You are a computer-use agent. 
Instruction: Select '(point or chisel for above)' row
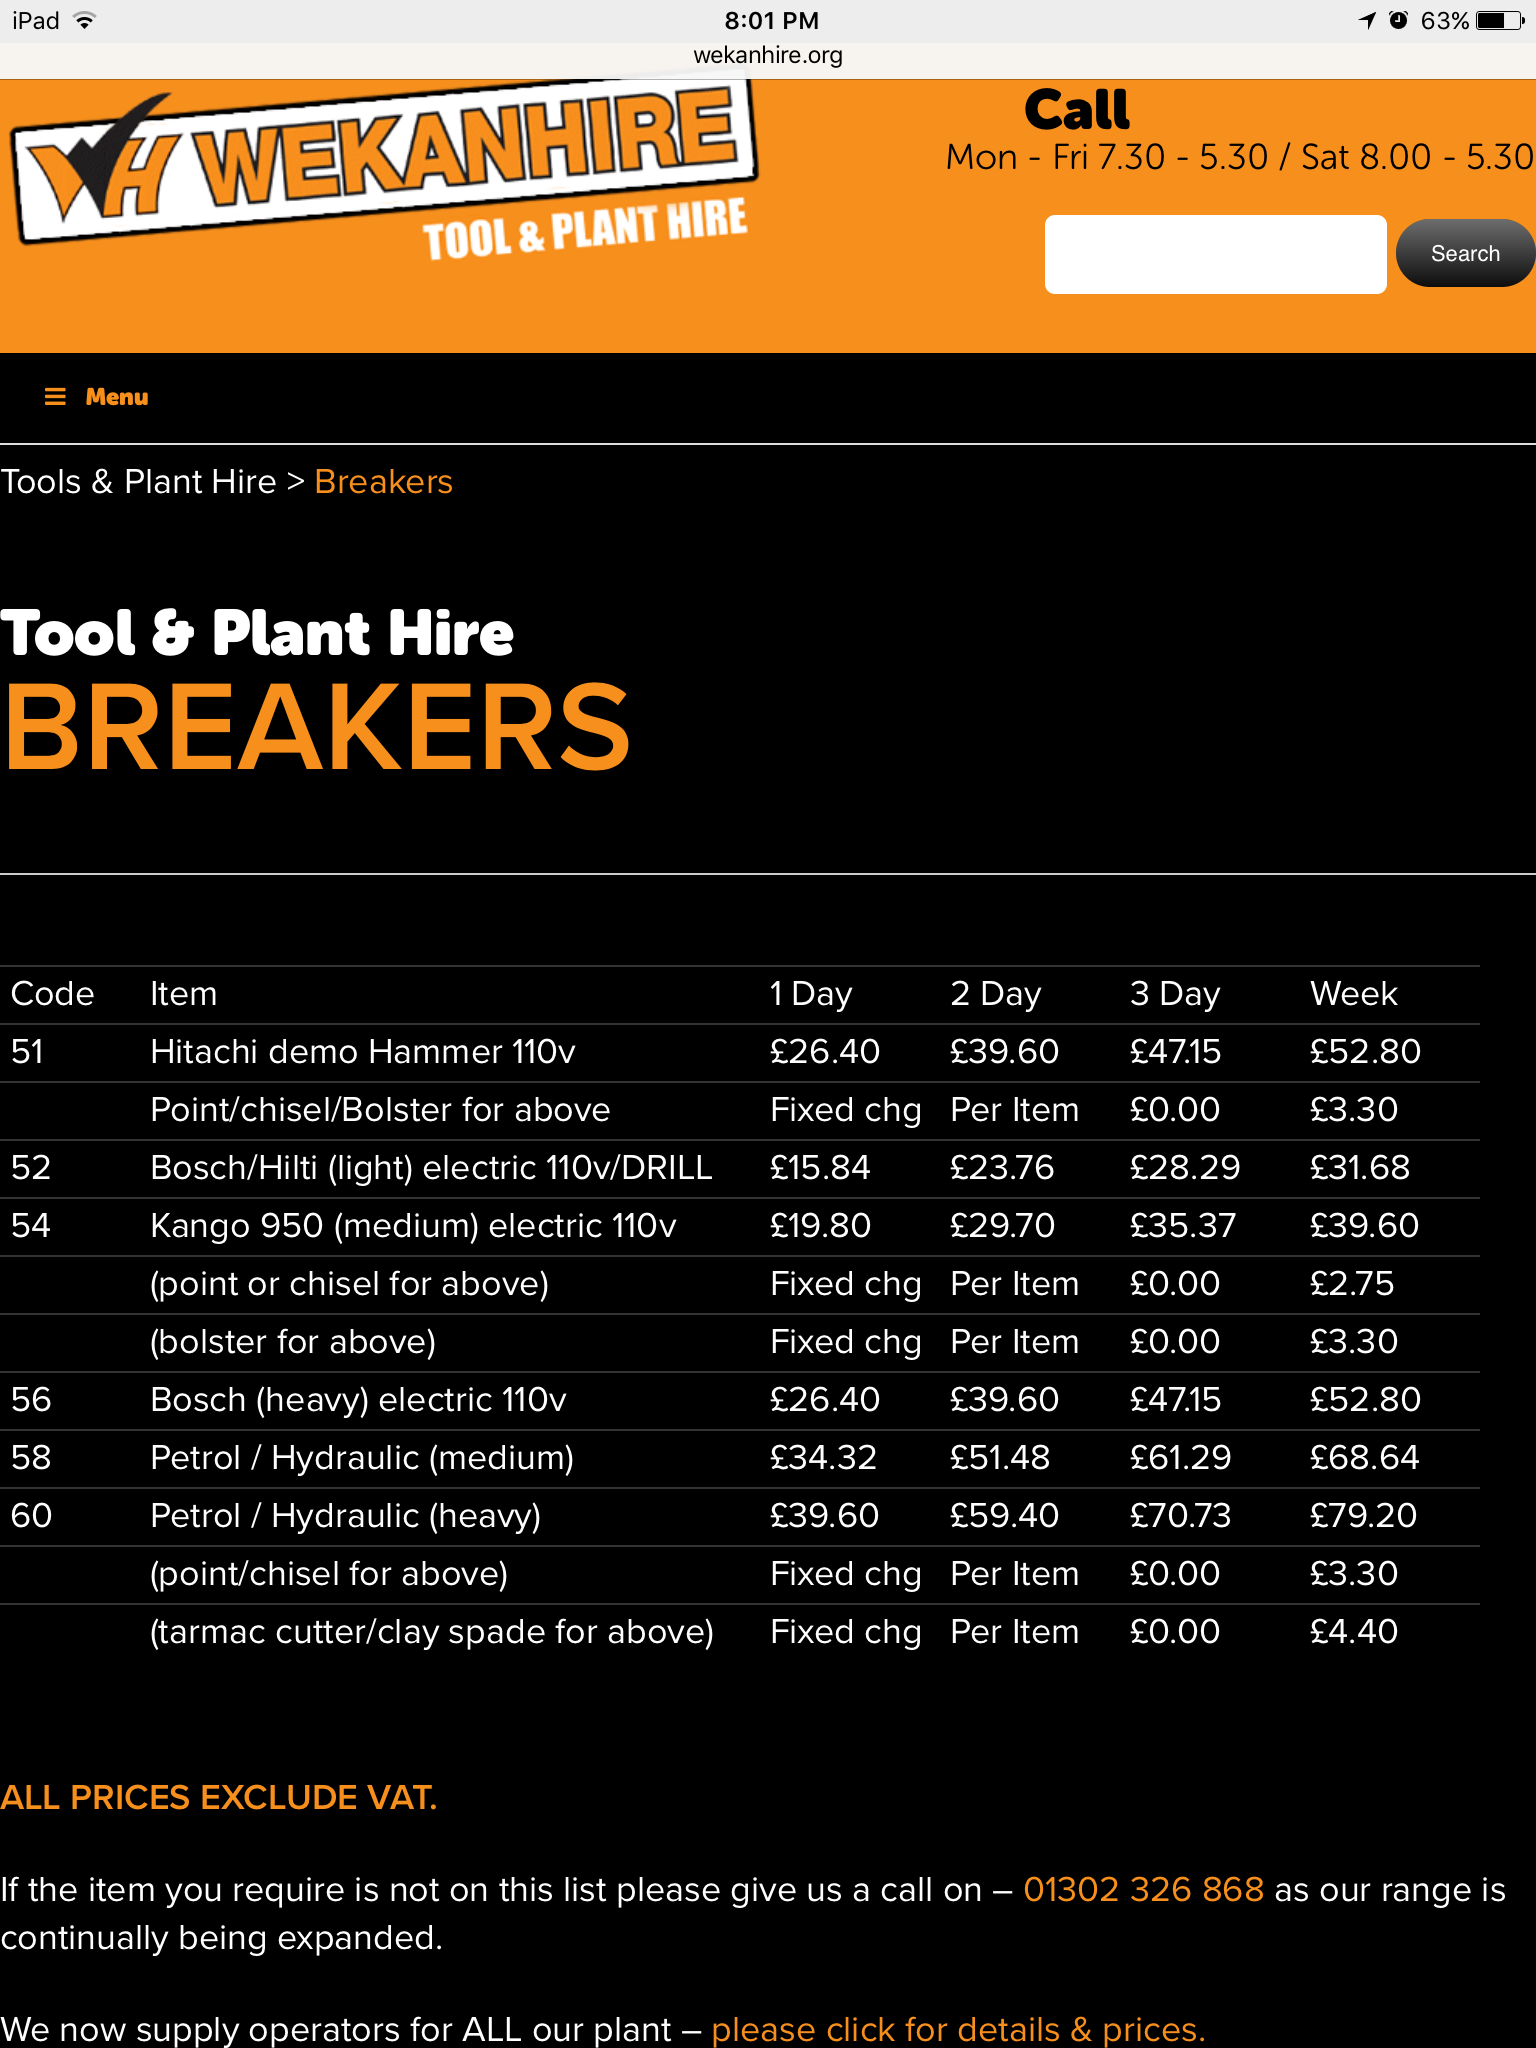pyautogui.click(x=349, y=1284)
